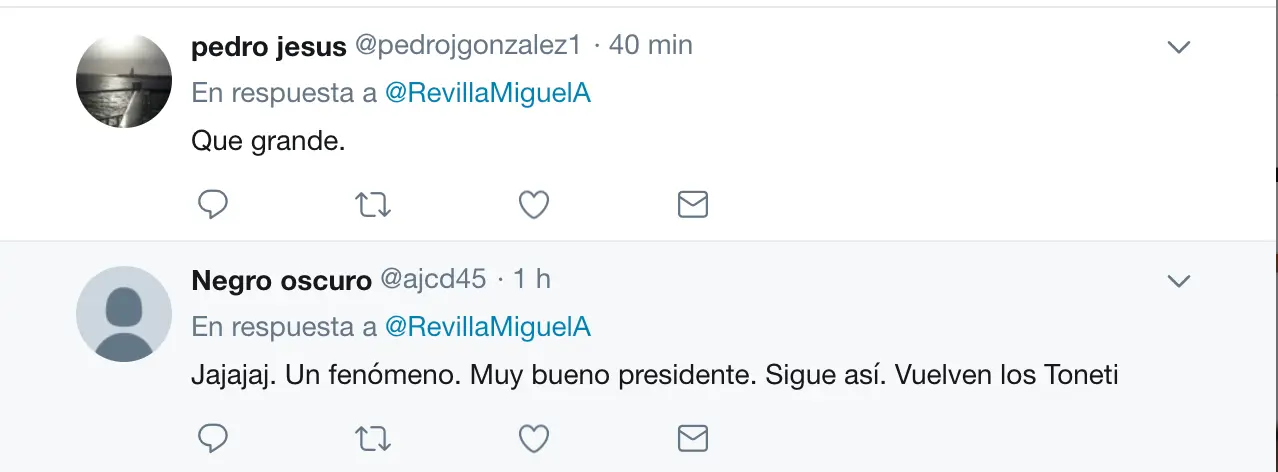Open the '40 min' tweet timestamp
Viewport: 1278px width, 472px height.
click(650, 46)
